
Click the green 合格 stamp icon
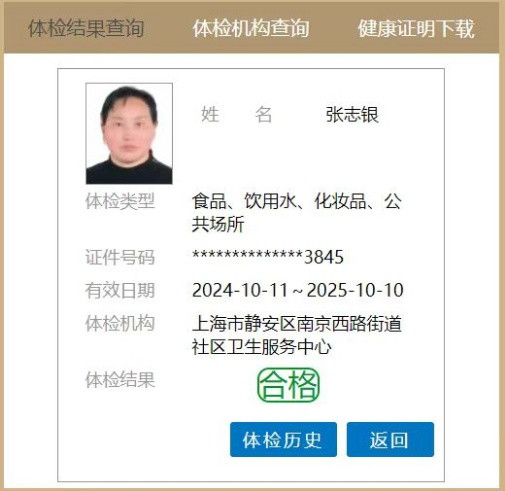tap(288, 385)
